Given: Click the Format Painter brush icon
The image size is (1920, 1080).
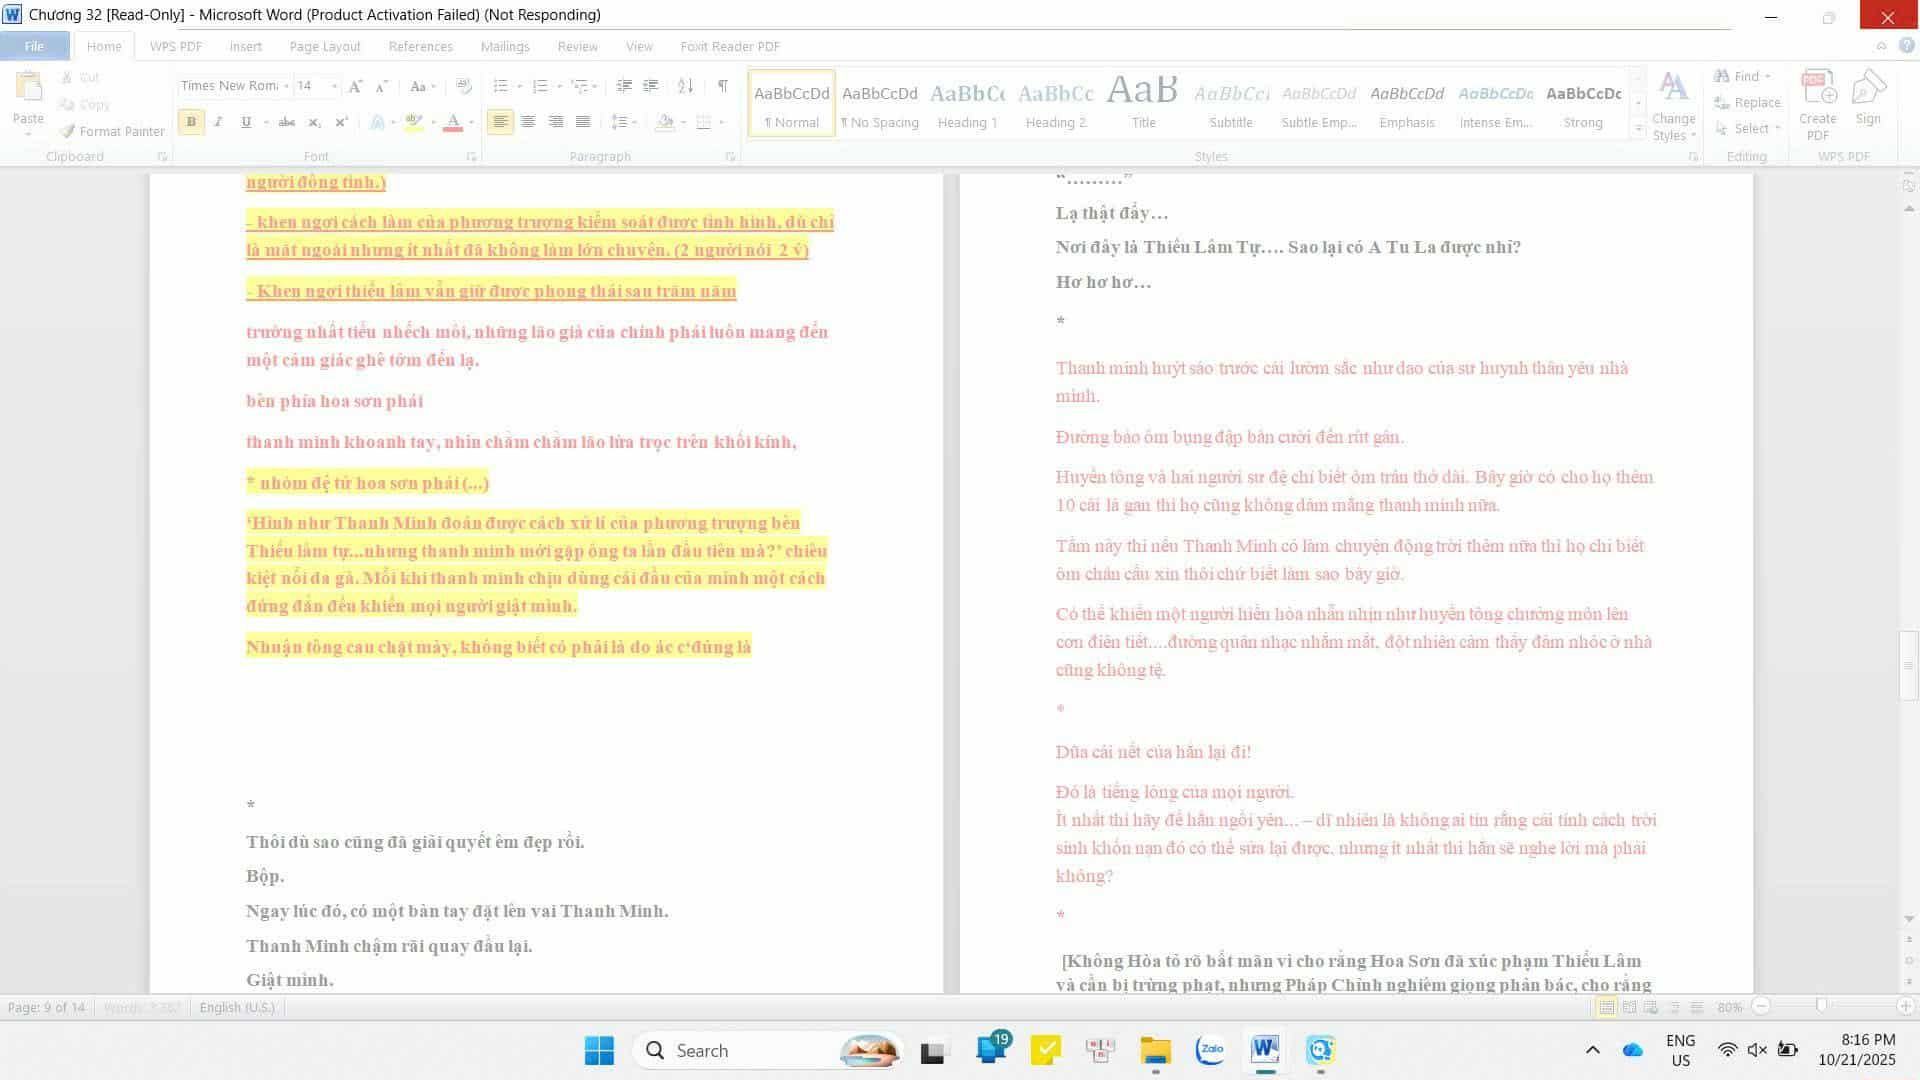Looking at the screenshot, I should (68, 131).
